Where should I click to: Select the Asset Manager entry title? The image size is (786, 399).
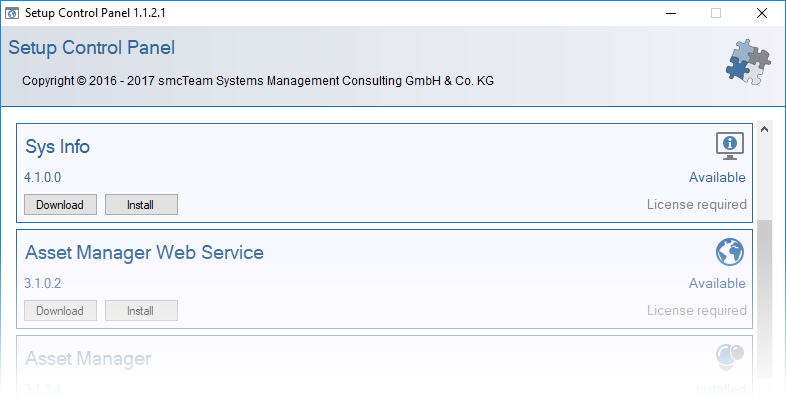pos(88,358)
